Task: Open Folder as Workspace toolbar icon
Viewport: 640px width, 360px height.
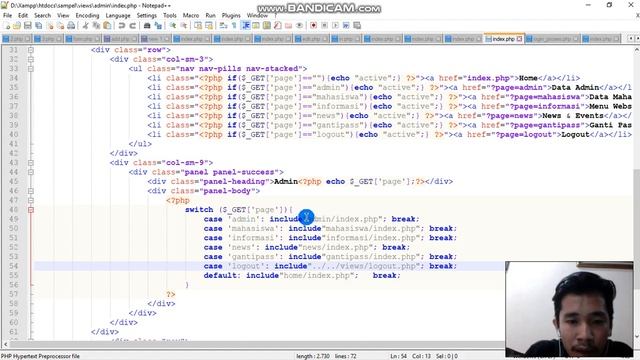Action: click(288, 25)
